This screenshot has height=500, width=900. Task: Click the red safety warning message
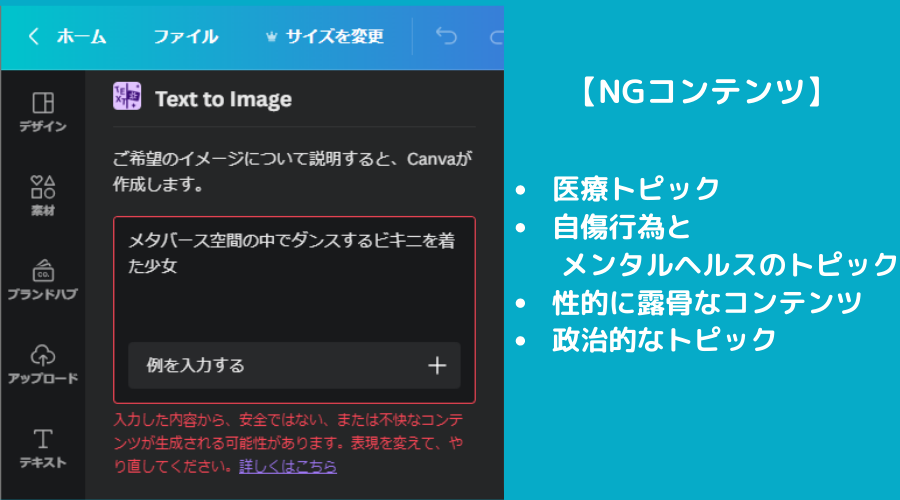click(288, 443)
